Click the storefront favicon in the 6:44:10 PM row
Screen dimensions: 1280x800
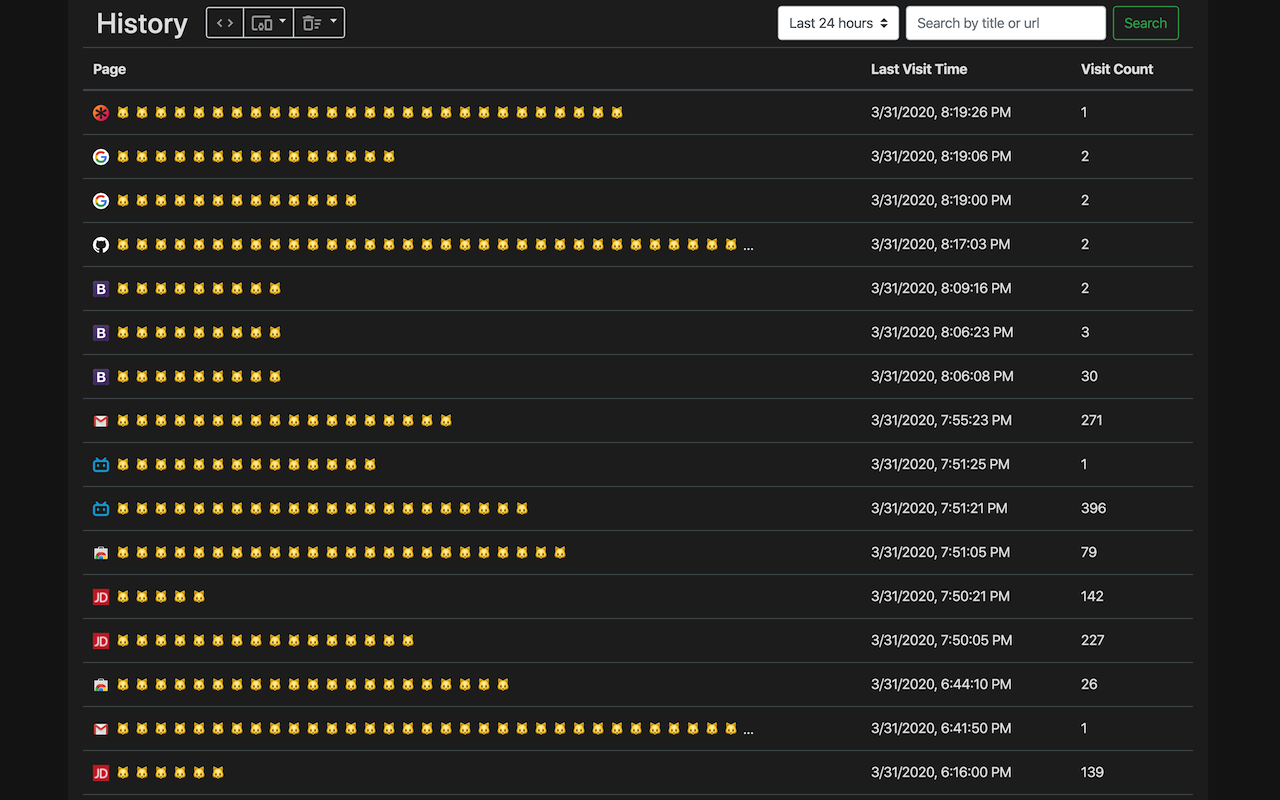pyautogui.click(x=101, y=685)
